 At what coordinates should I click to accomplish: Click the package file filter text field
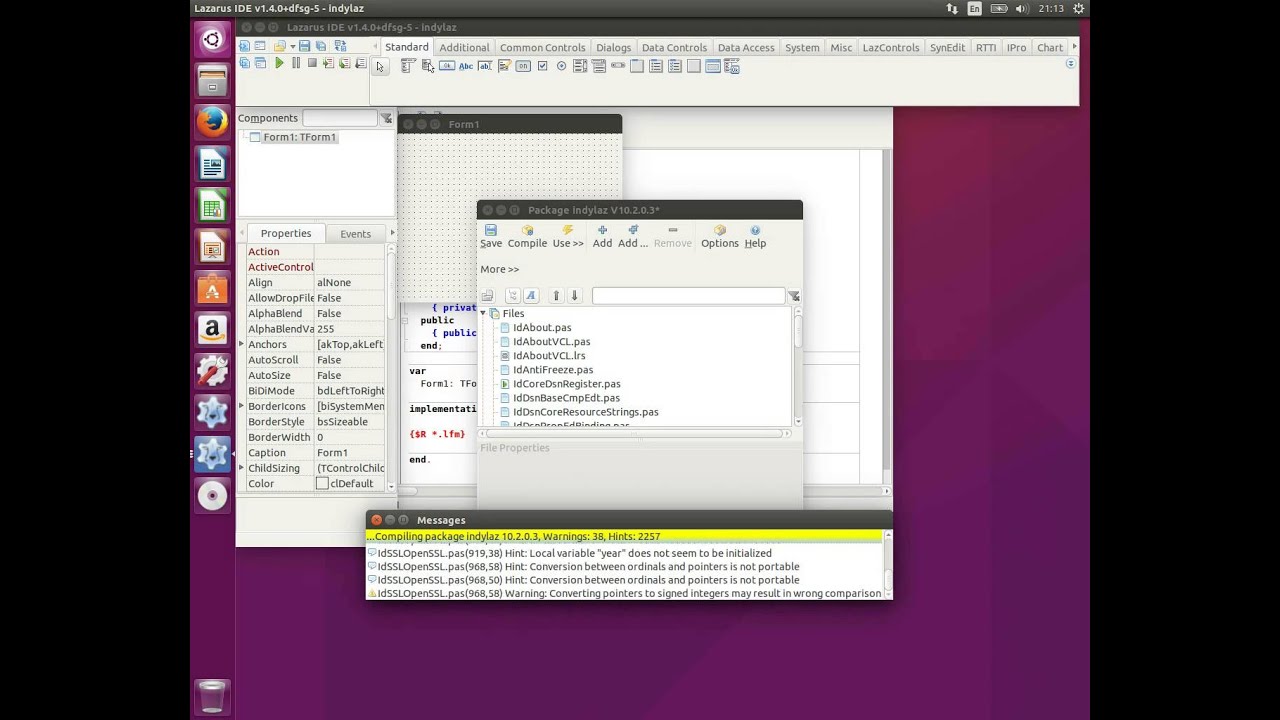click(x=688, y=296)
